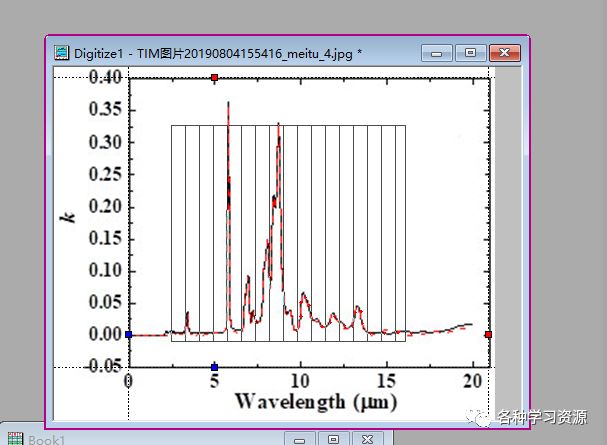
Task: Click the 0.35 y-axis tick label
Action: pyautogui.click(x=105, y=110)
